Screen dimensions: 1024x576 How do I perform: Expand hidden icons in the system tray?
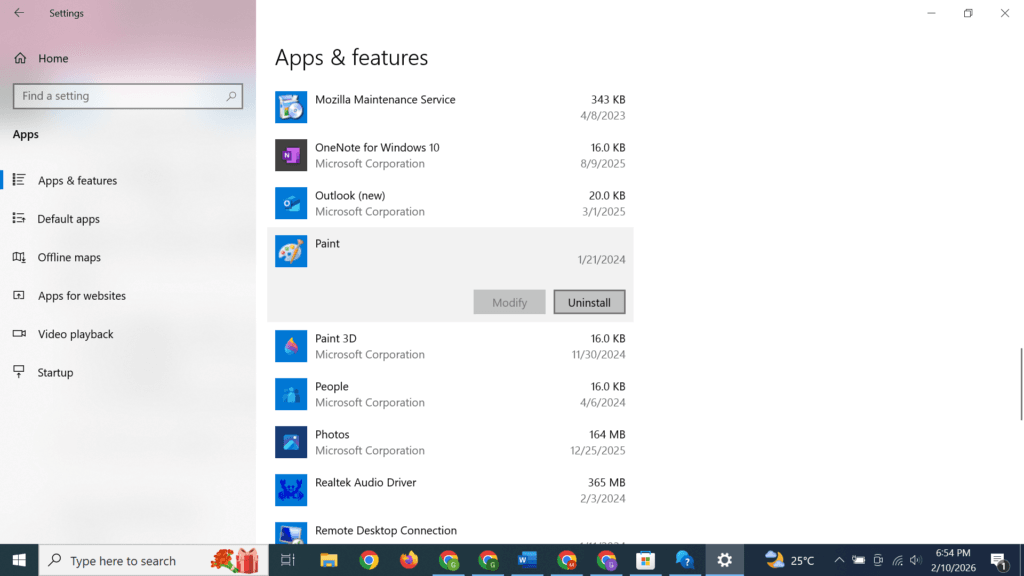click(x=838, y=560)
